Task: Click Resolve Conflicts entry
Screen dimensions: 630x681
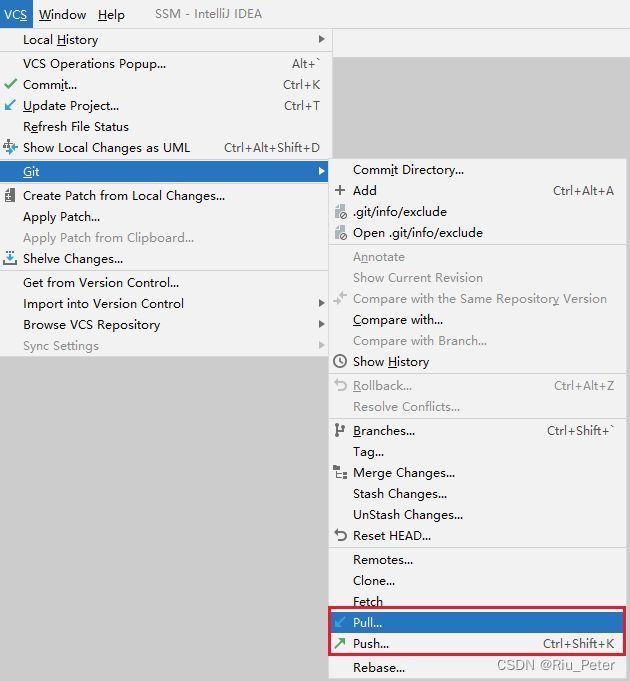Action: pos(478,407)
